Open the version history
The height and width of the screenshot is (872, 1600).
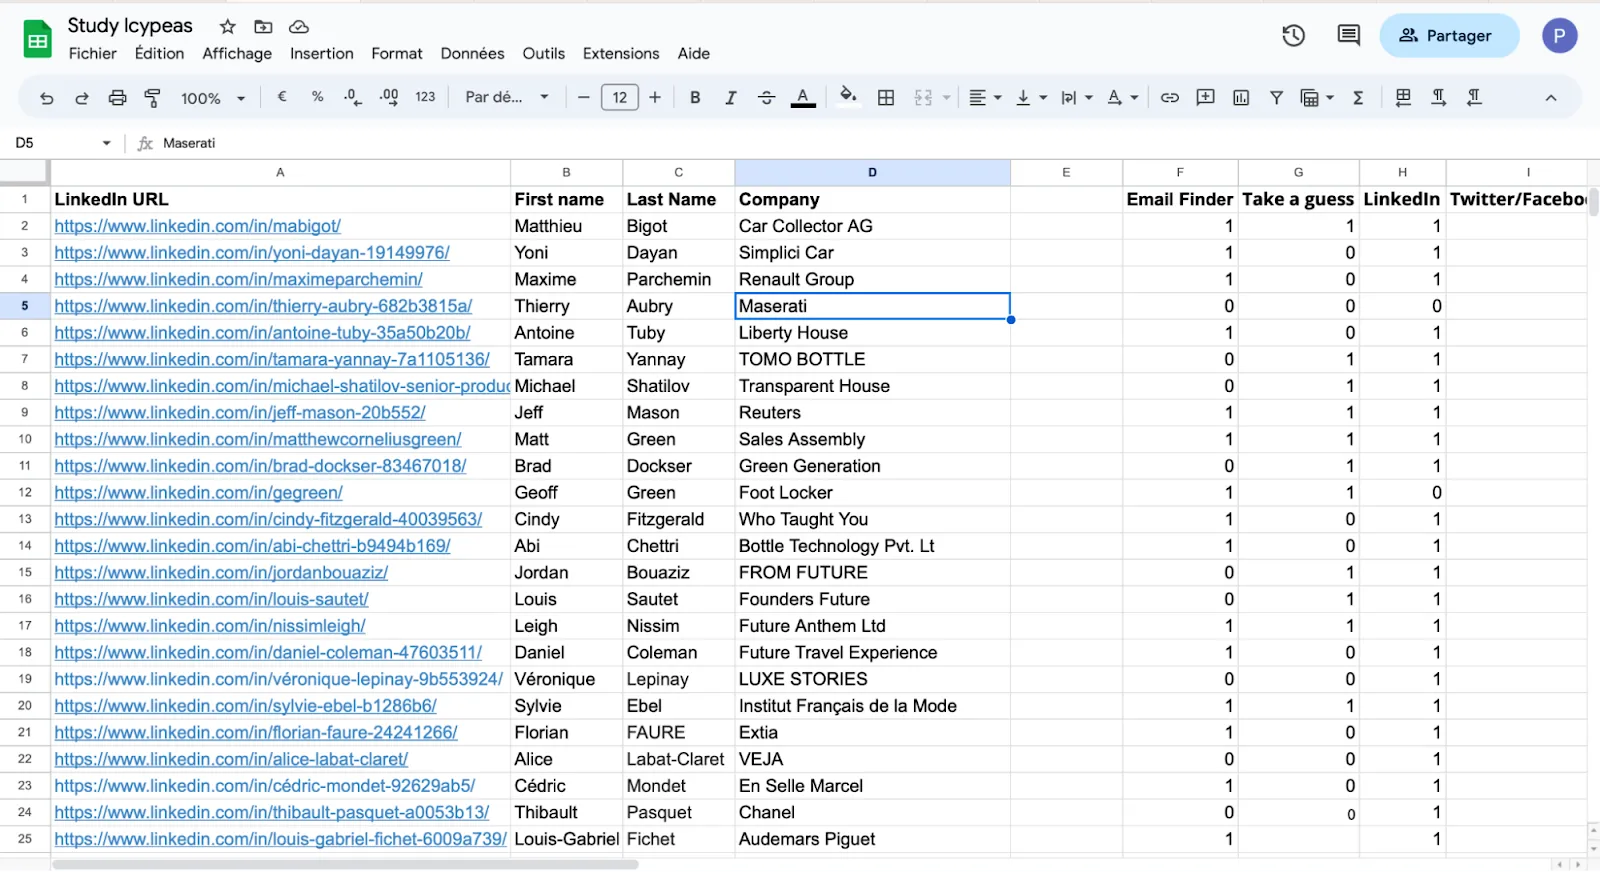point(1294,35)
